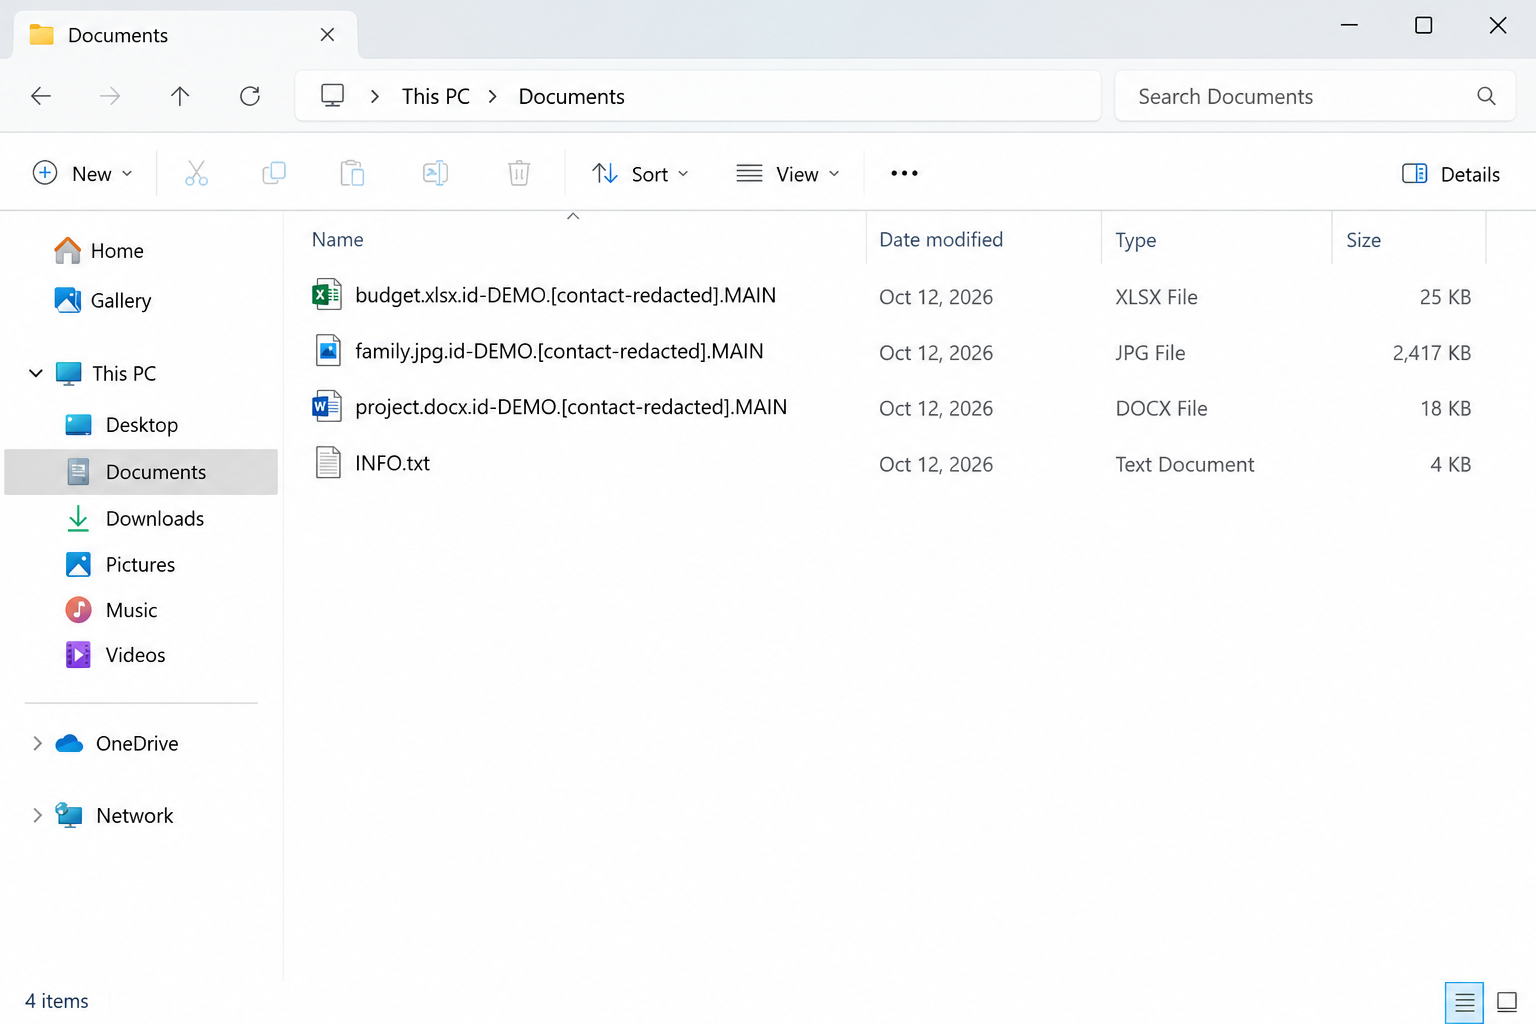Open the View dropdown menu
This screenshot has width=1536, height=1024.
coord(788,174)
